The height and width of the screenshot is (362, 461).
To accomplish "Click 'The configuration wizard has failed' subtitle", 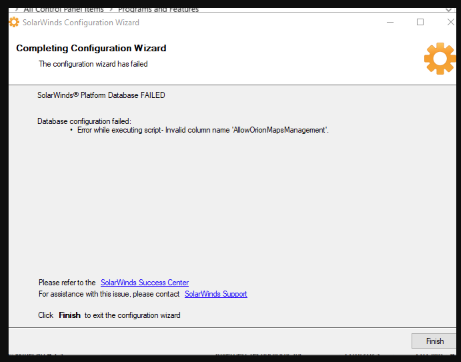I will [93, 64].
